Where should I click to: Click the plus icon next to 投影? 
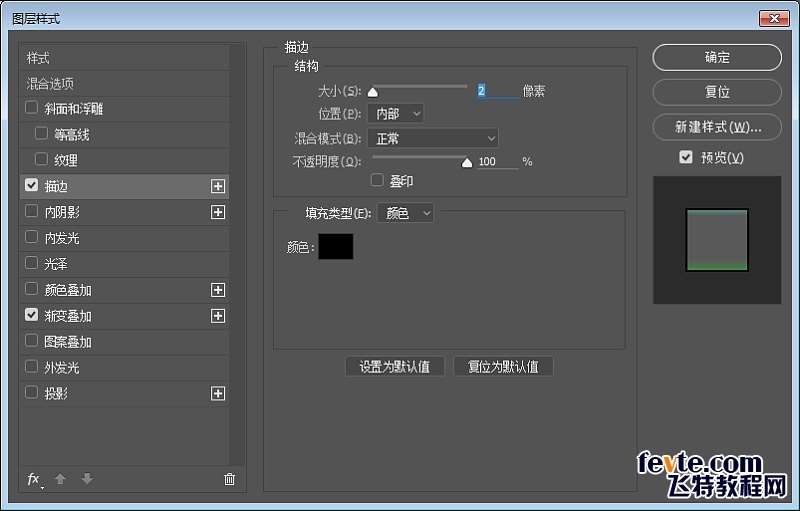pyautogui.click(x=218, y=393)
